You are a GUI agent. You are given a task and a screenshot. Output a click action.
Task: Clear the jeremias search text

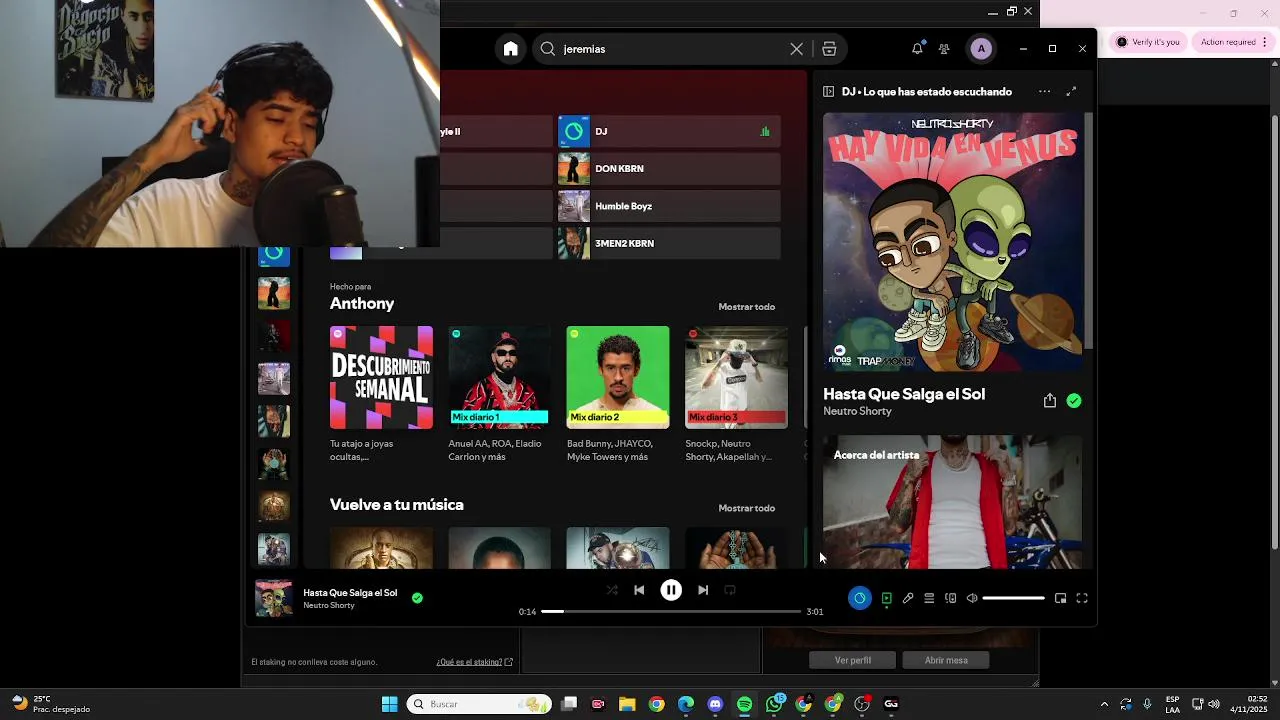[x=796, y=49]
